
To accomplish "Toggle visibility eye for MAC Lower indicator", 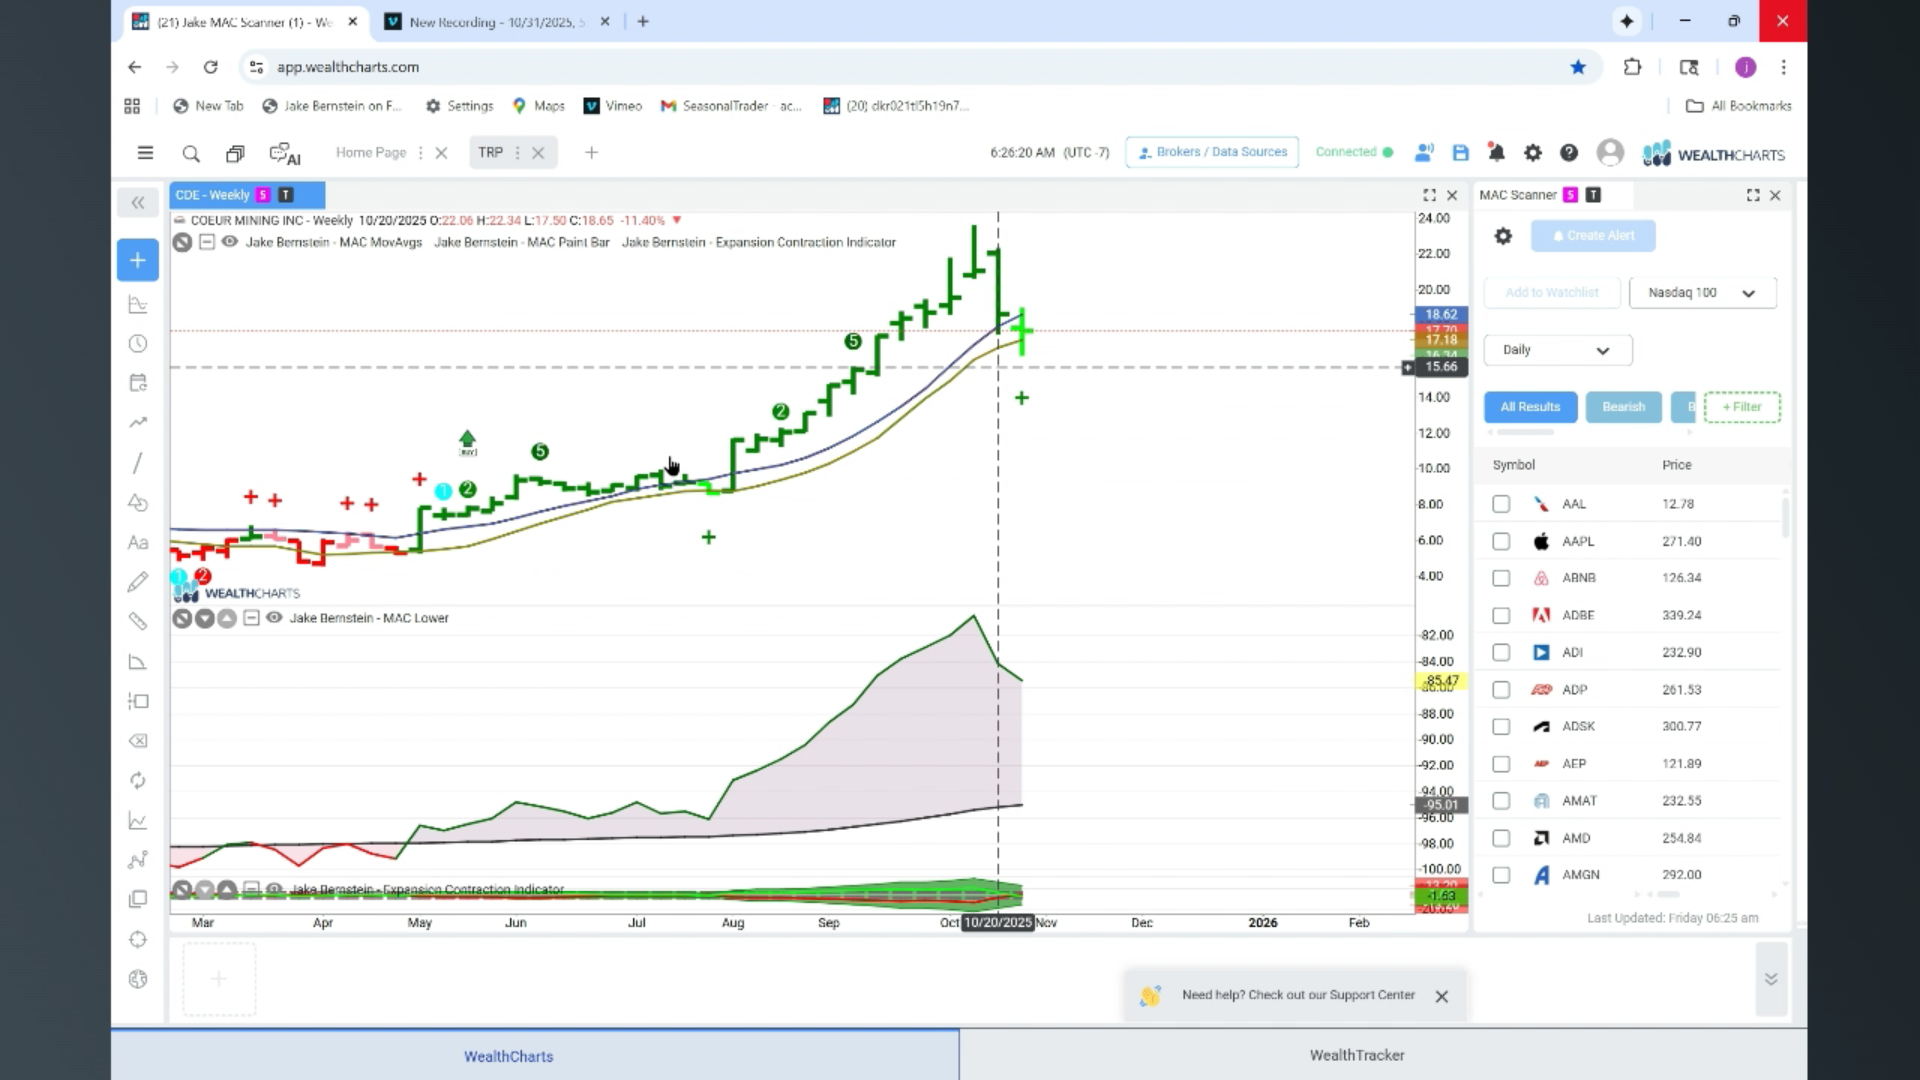I will point(274,618).
